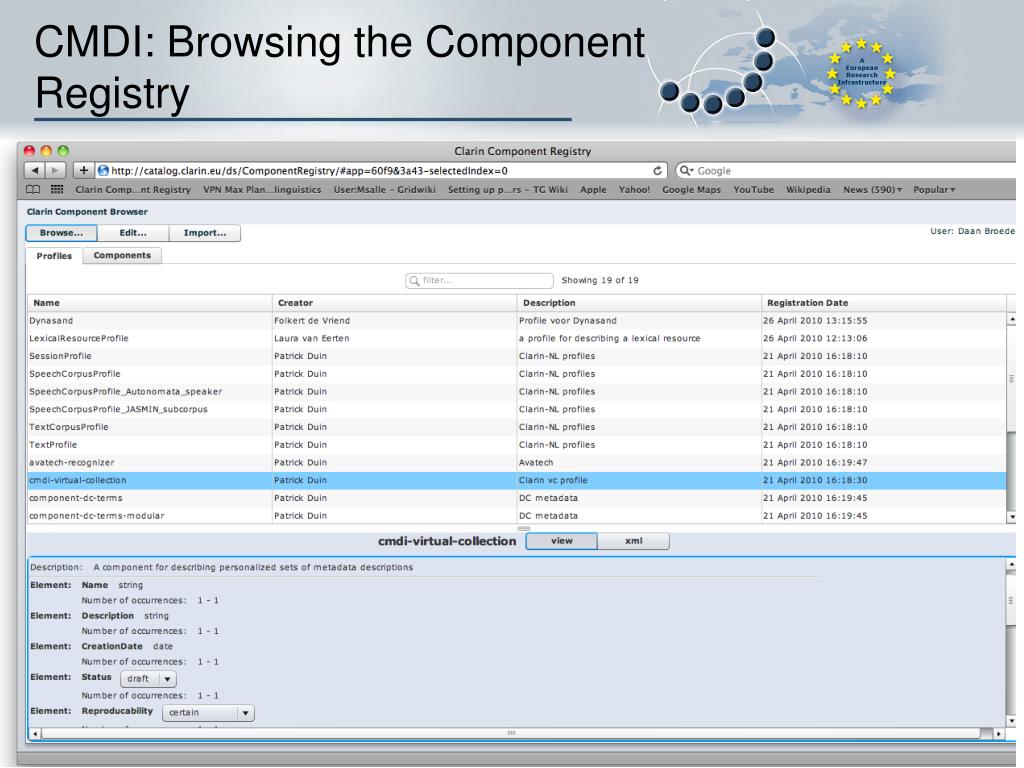Go forward with the browser forward arrow
Image resolution: width=1024 pixels, height=768 pixels.
tap(56, 170)
